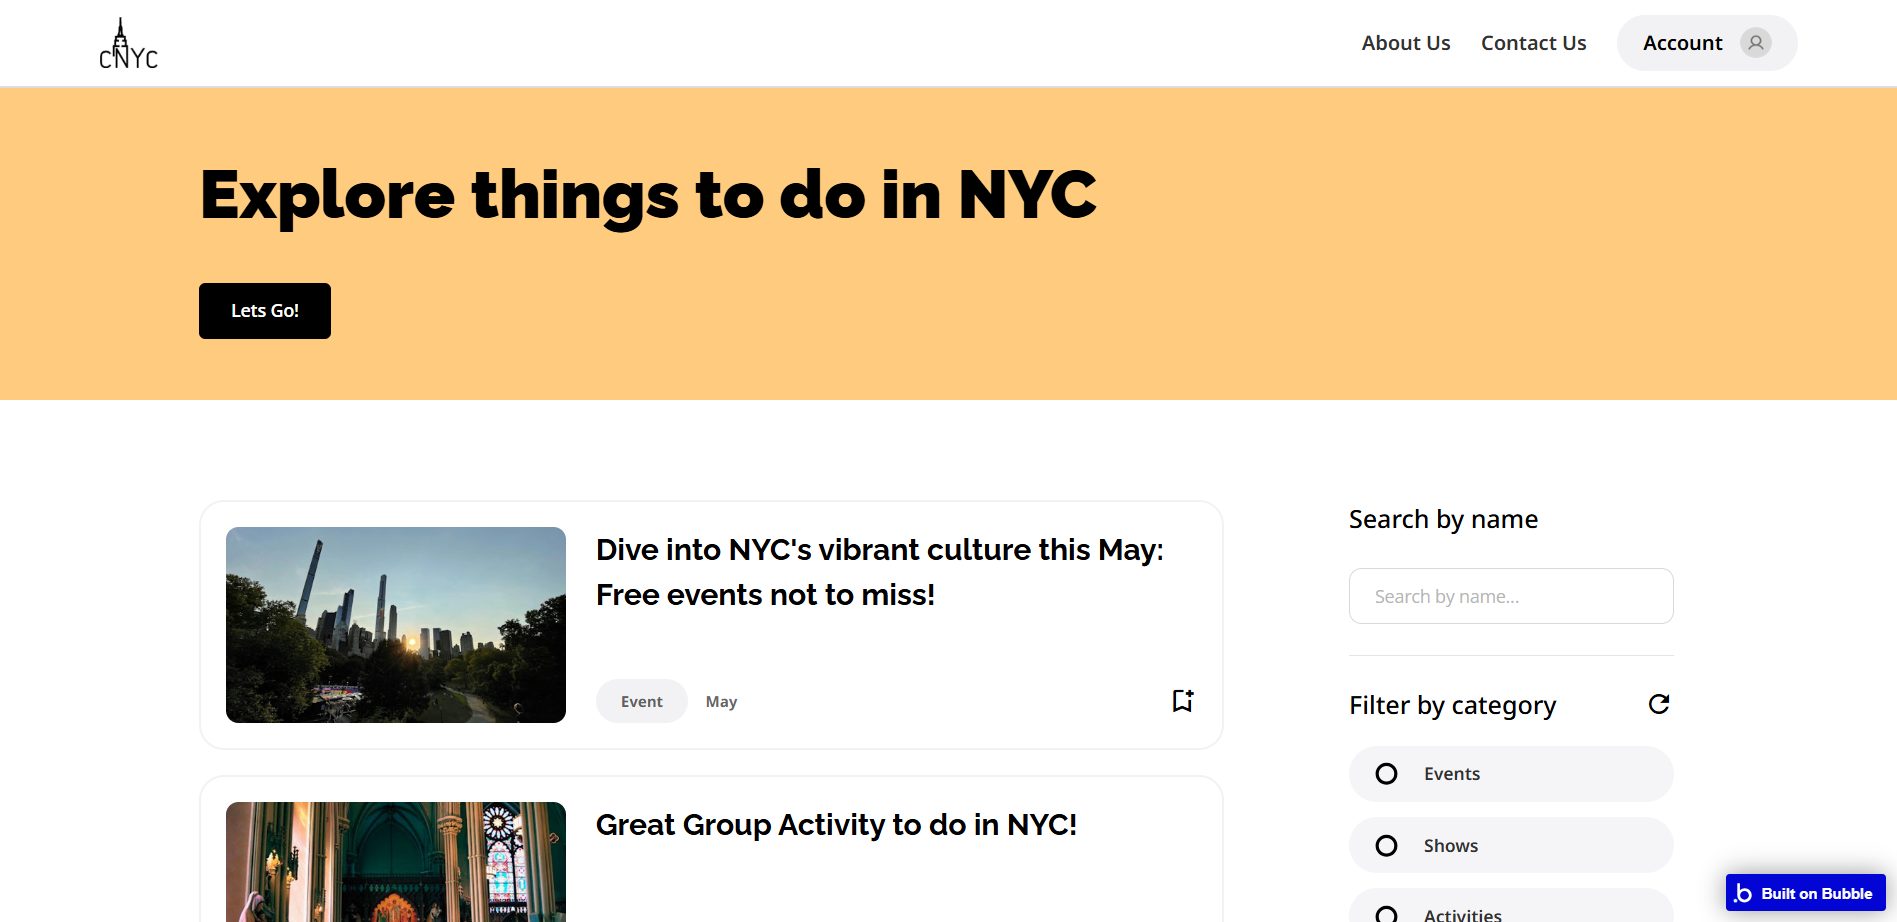Open the Central Park skyline thumbnail
The height and width of the screenshot is (922, 1897).
(x=396, y=625)
